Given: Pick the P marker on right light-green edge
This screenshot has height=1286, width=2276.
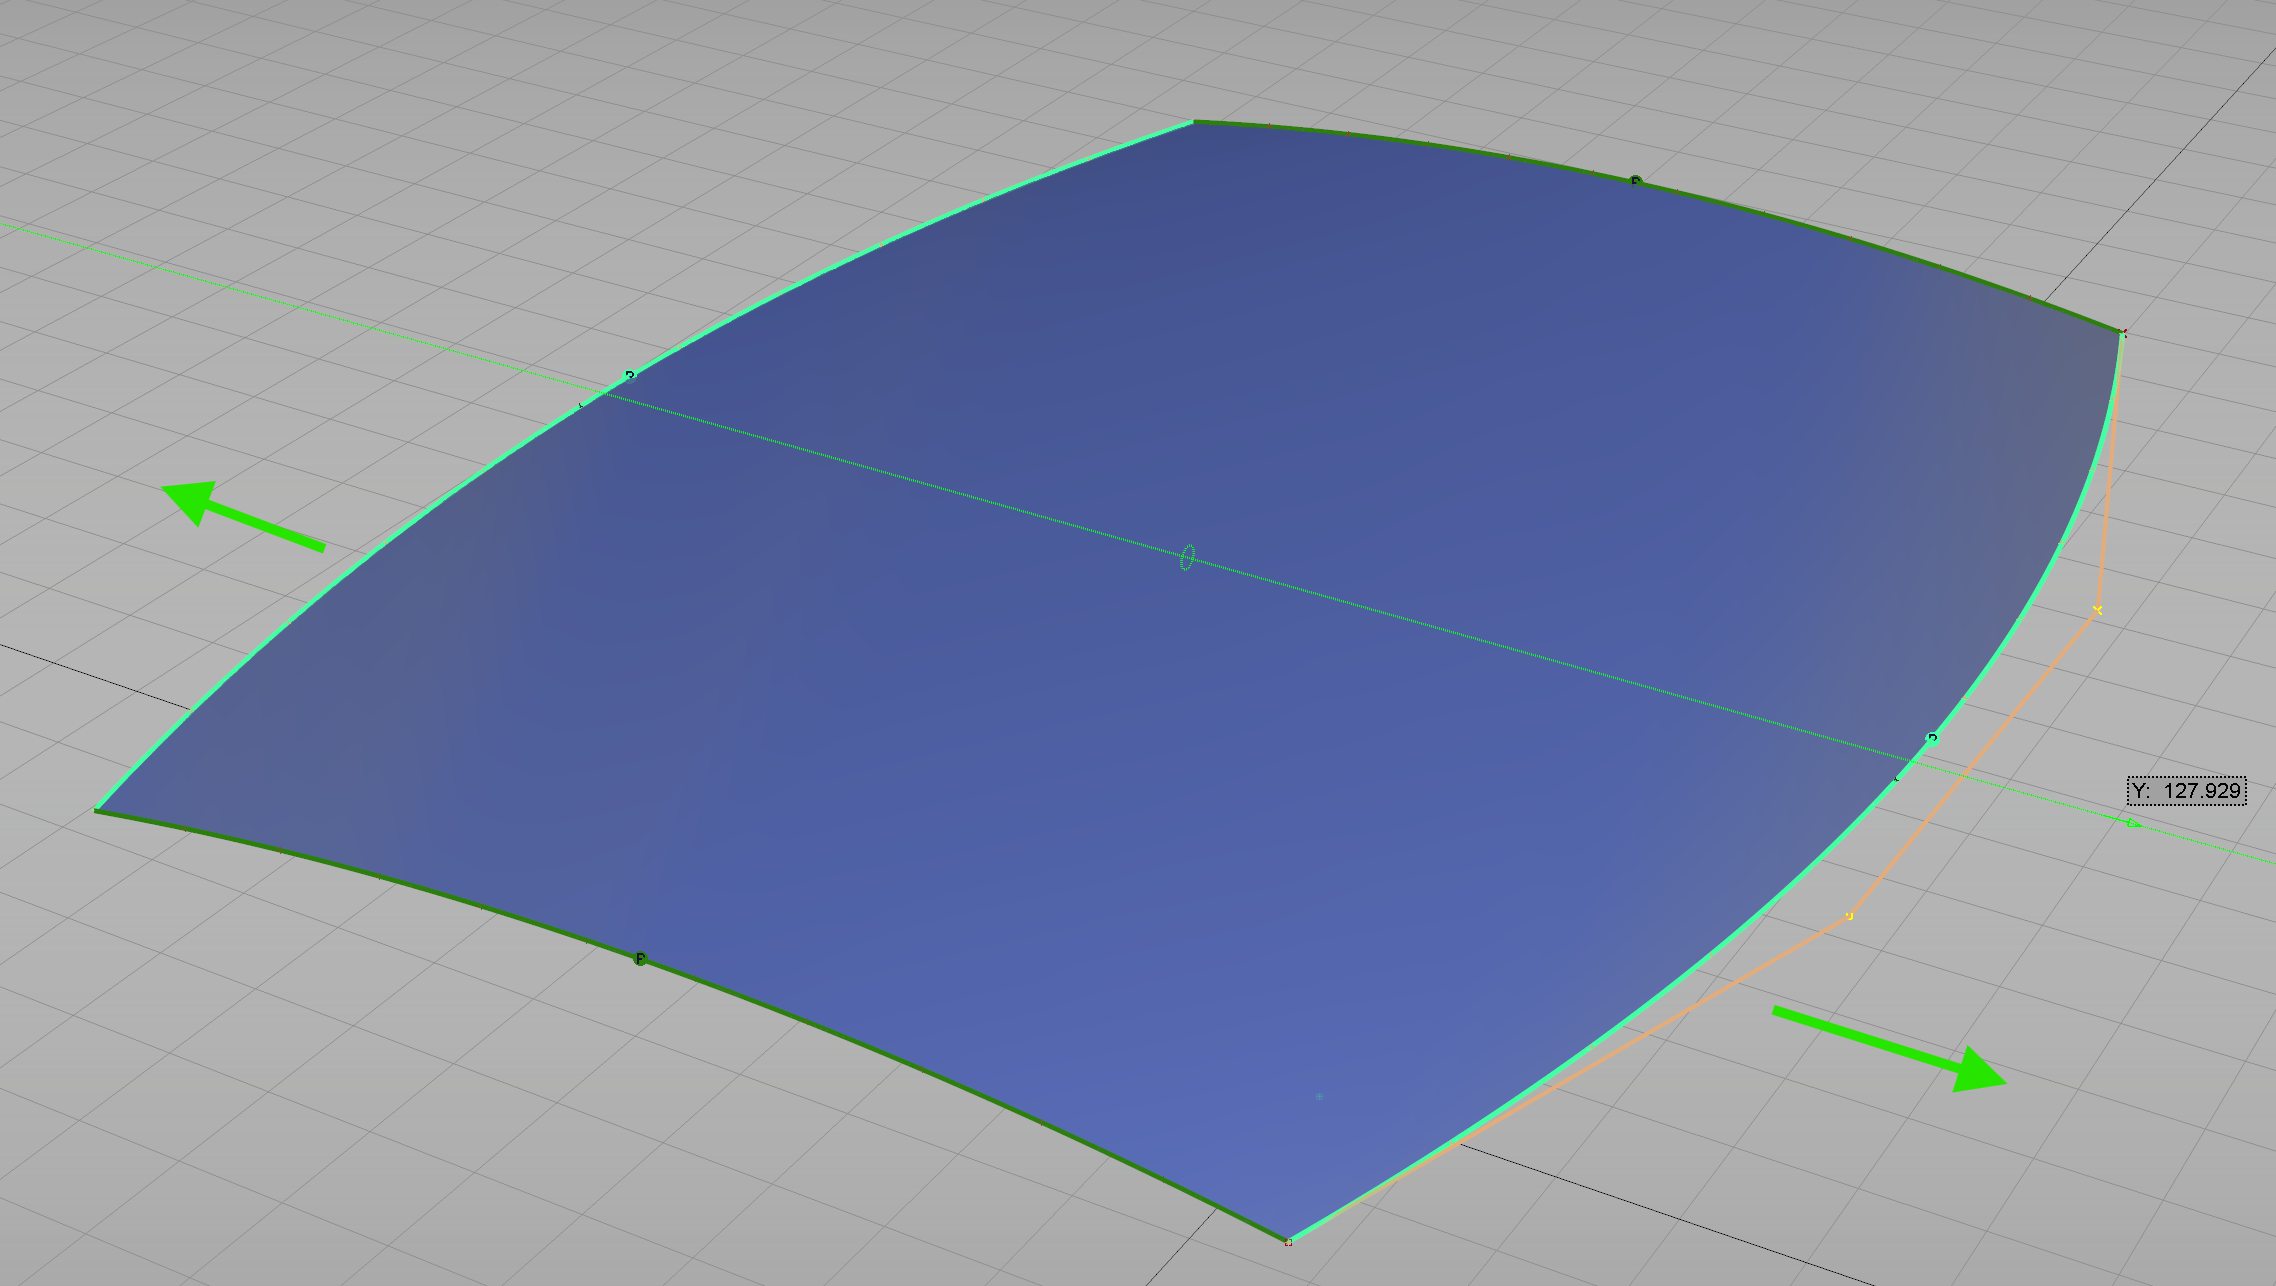Looking at the screenshot, I should click(1932, 739).
